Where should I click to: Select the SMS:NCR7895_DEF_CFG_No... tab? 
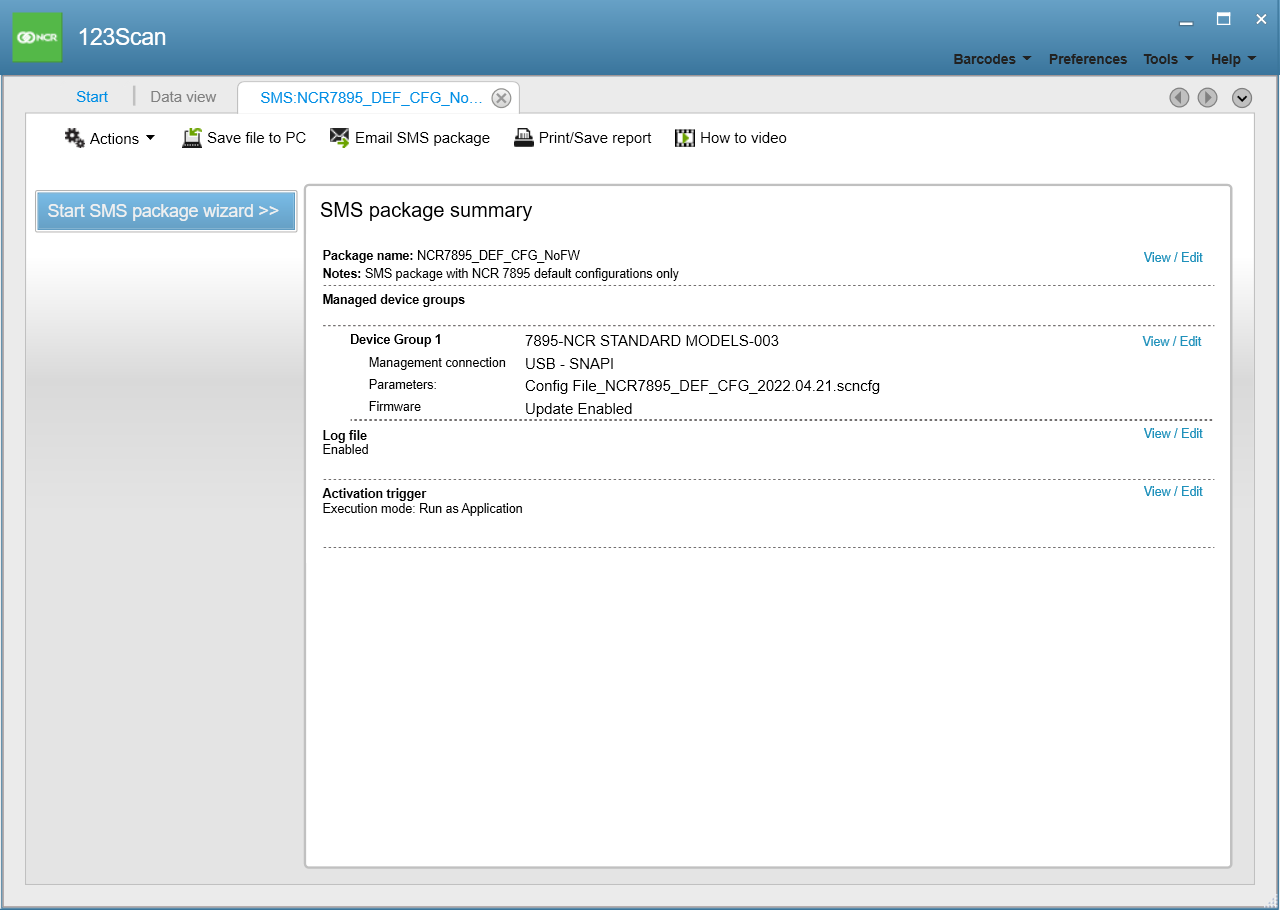point(371,98)
